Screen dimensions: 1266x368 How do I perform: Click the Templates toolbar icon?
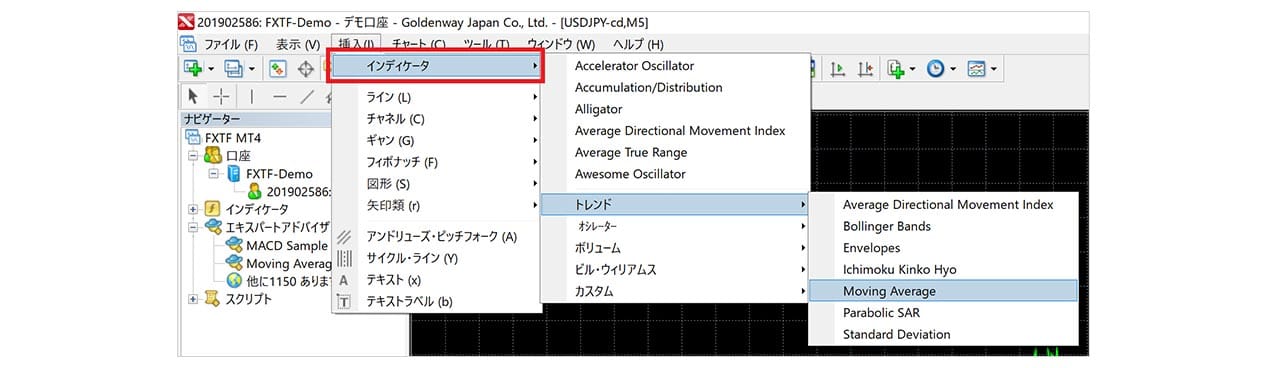click(976, 68)
